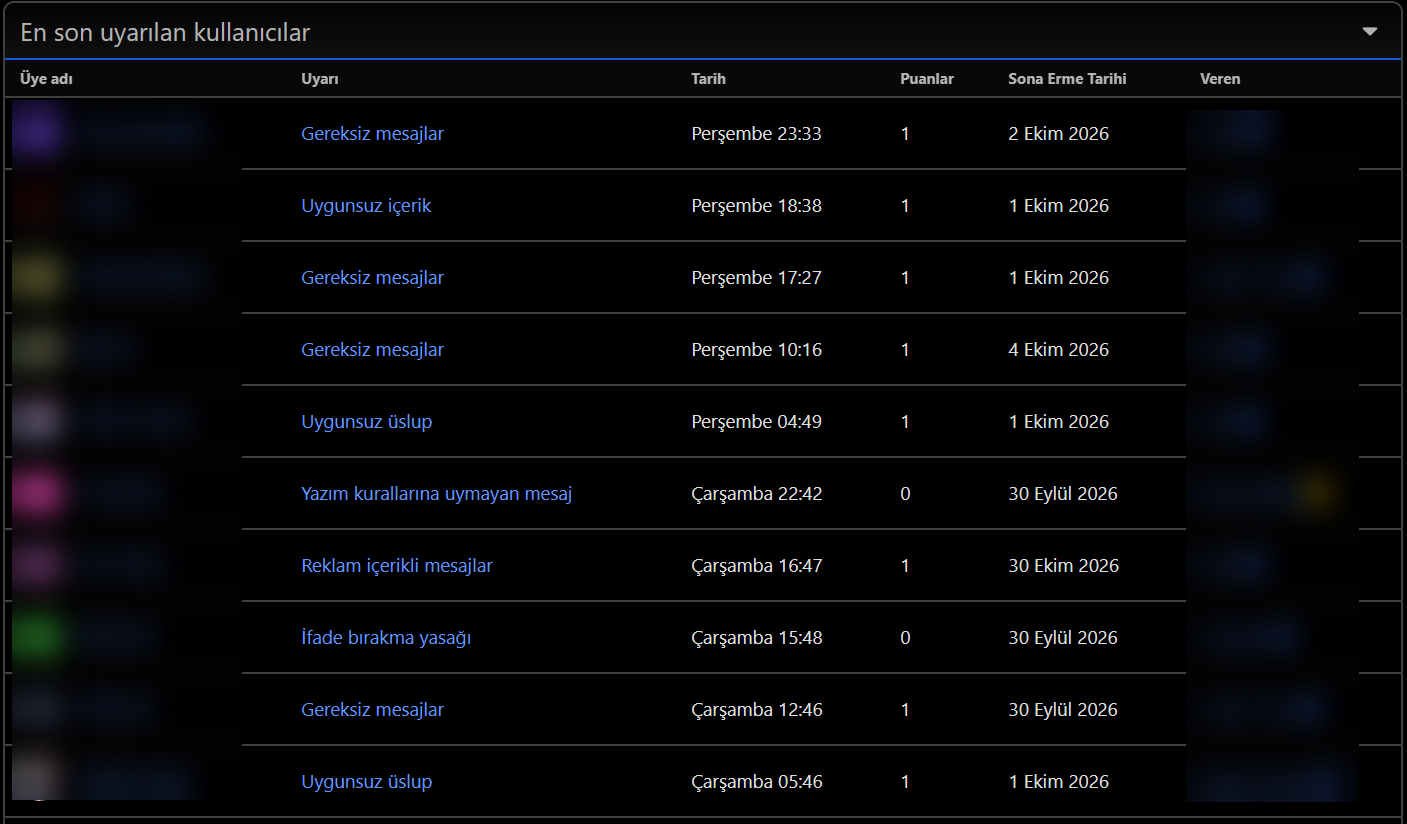Click the points value 1 in 'Reklam içerikli mesajlar' row

[x=905, y=566]
